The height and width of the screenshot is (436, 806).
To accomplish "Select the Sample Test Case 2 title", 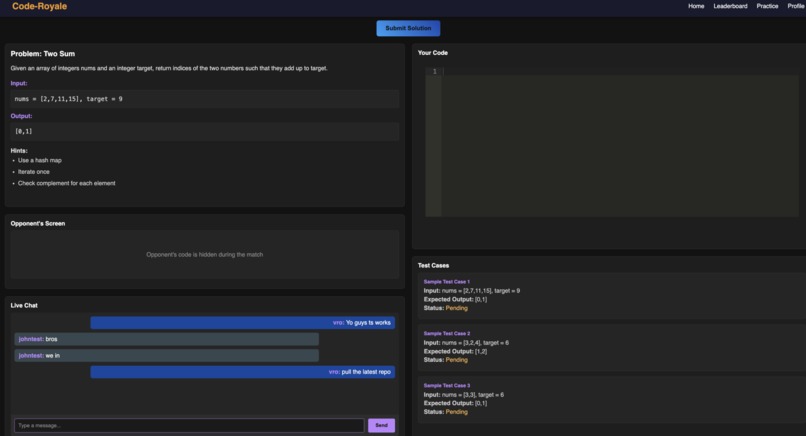I will click(x=447, y=334).
